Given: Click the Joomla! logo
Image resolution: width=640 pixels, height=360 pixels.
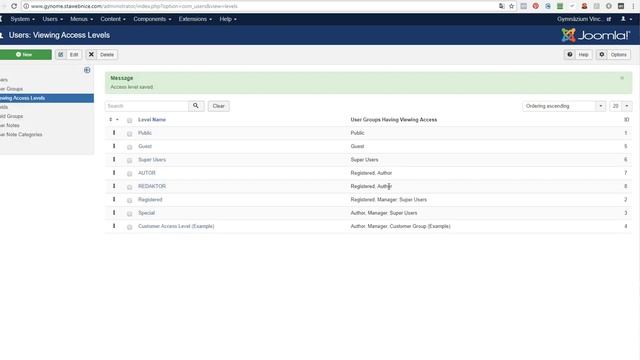Looking at the screenshot, I should 596,36.
